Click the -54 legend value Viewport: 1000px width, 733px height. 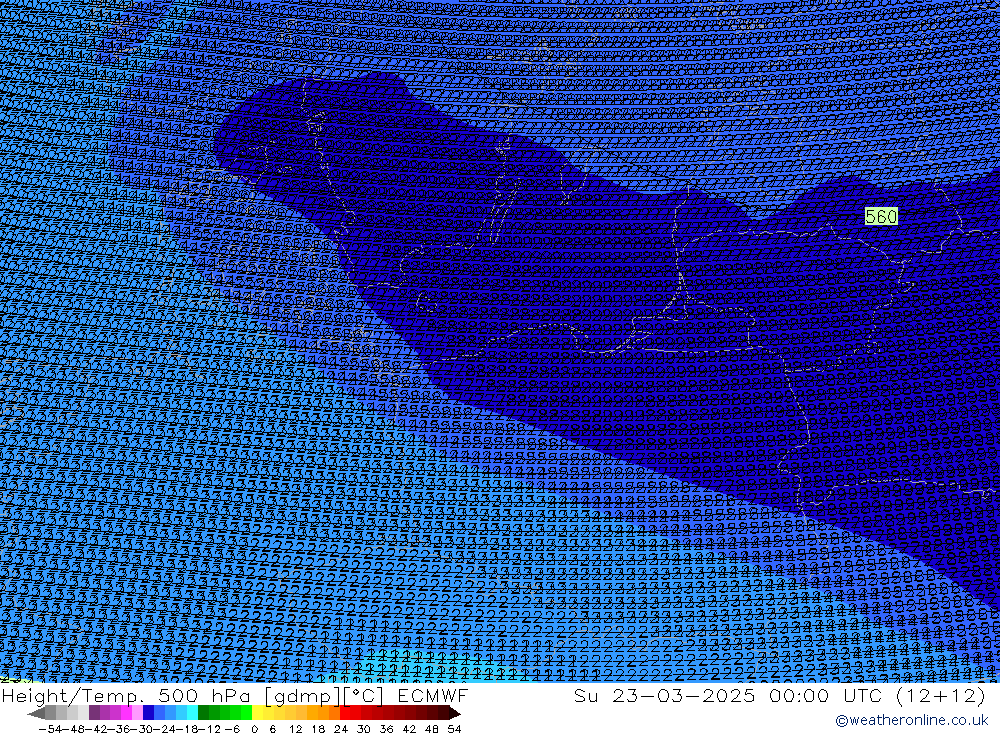click(x=50, y=729)
